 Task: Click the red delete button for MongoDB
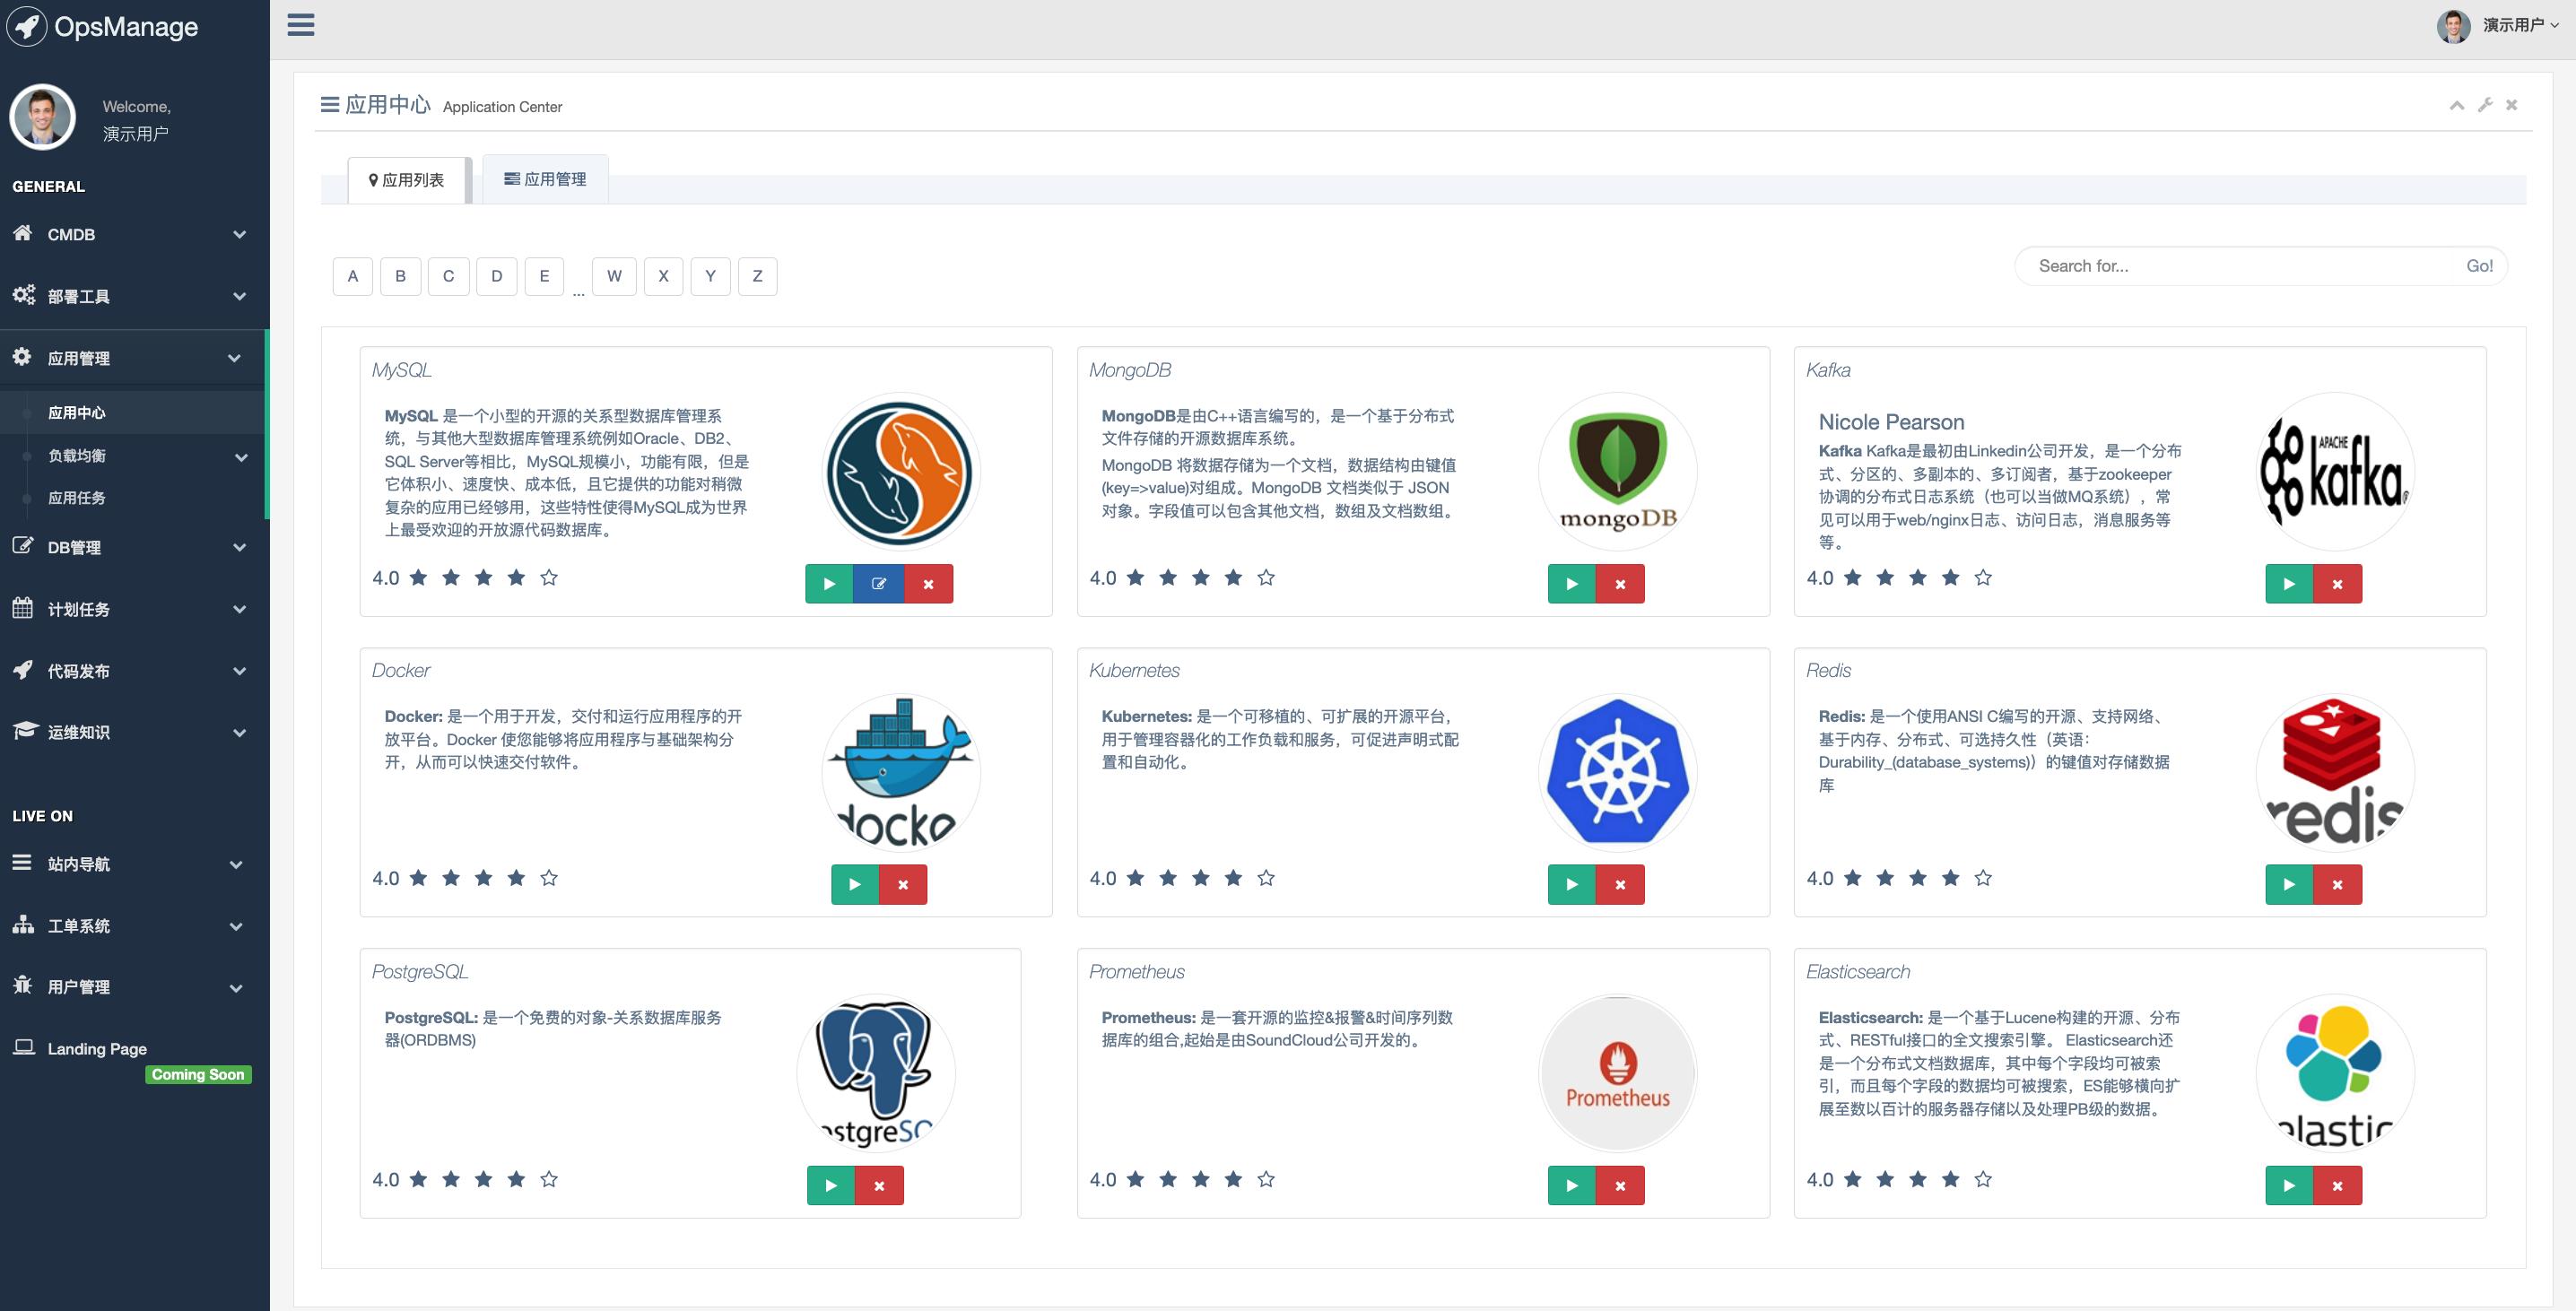[x=1620, y=584]
